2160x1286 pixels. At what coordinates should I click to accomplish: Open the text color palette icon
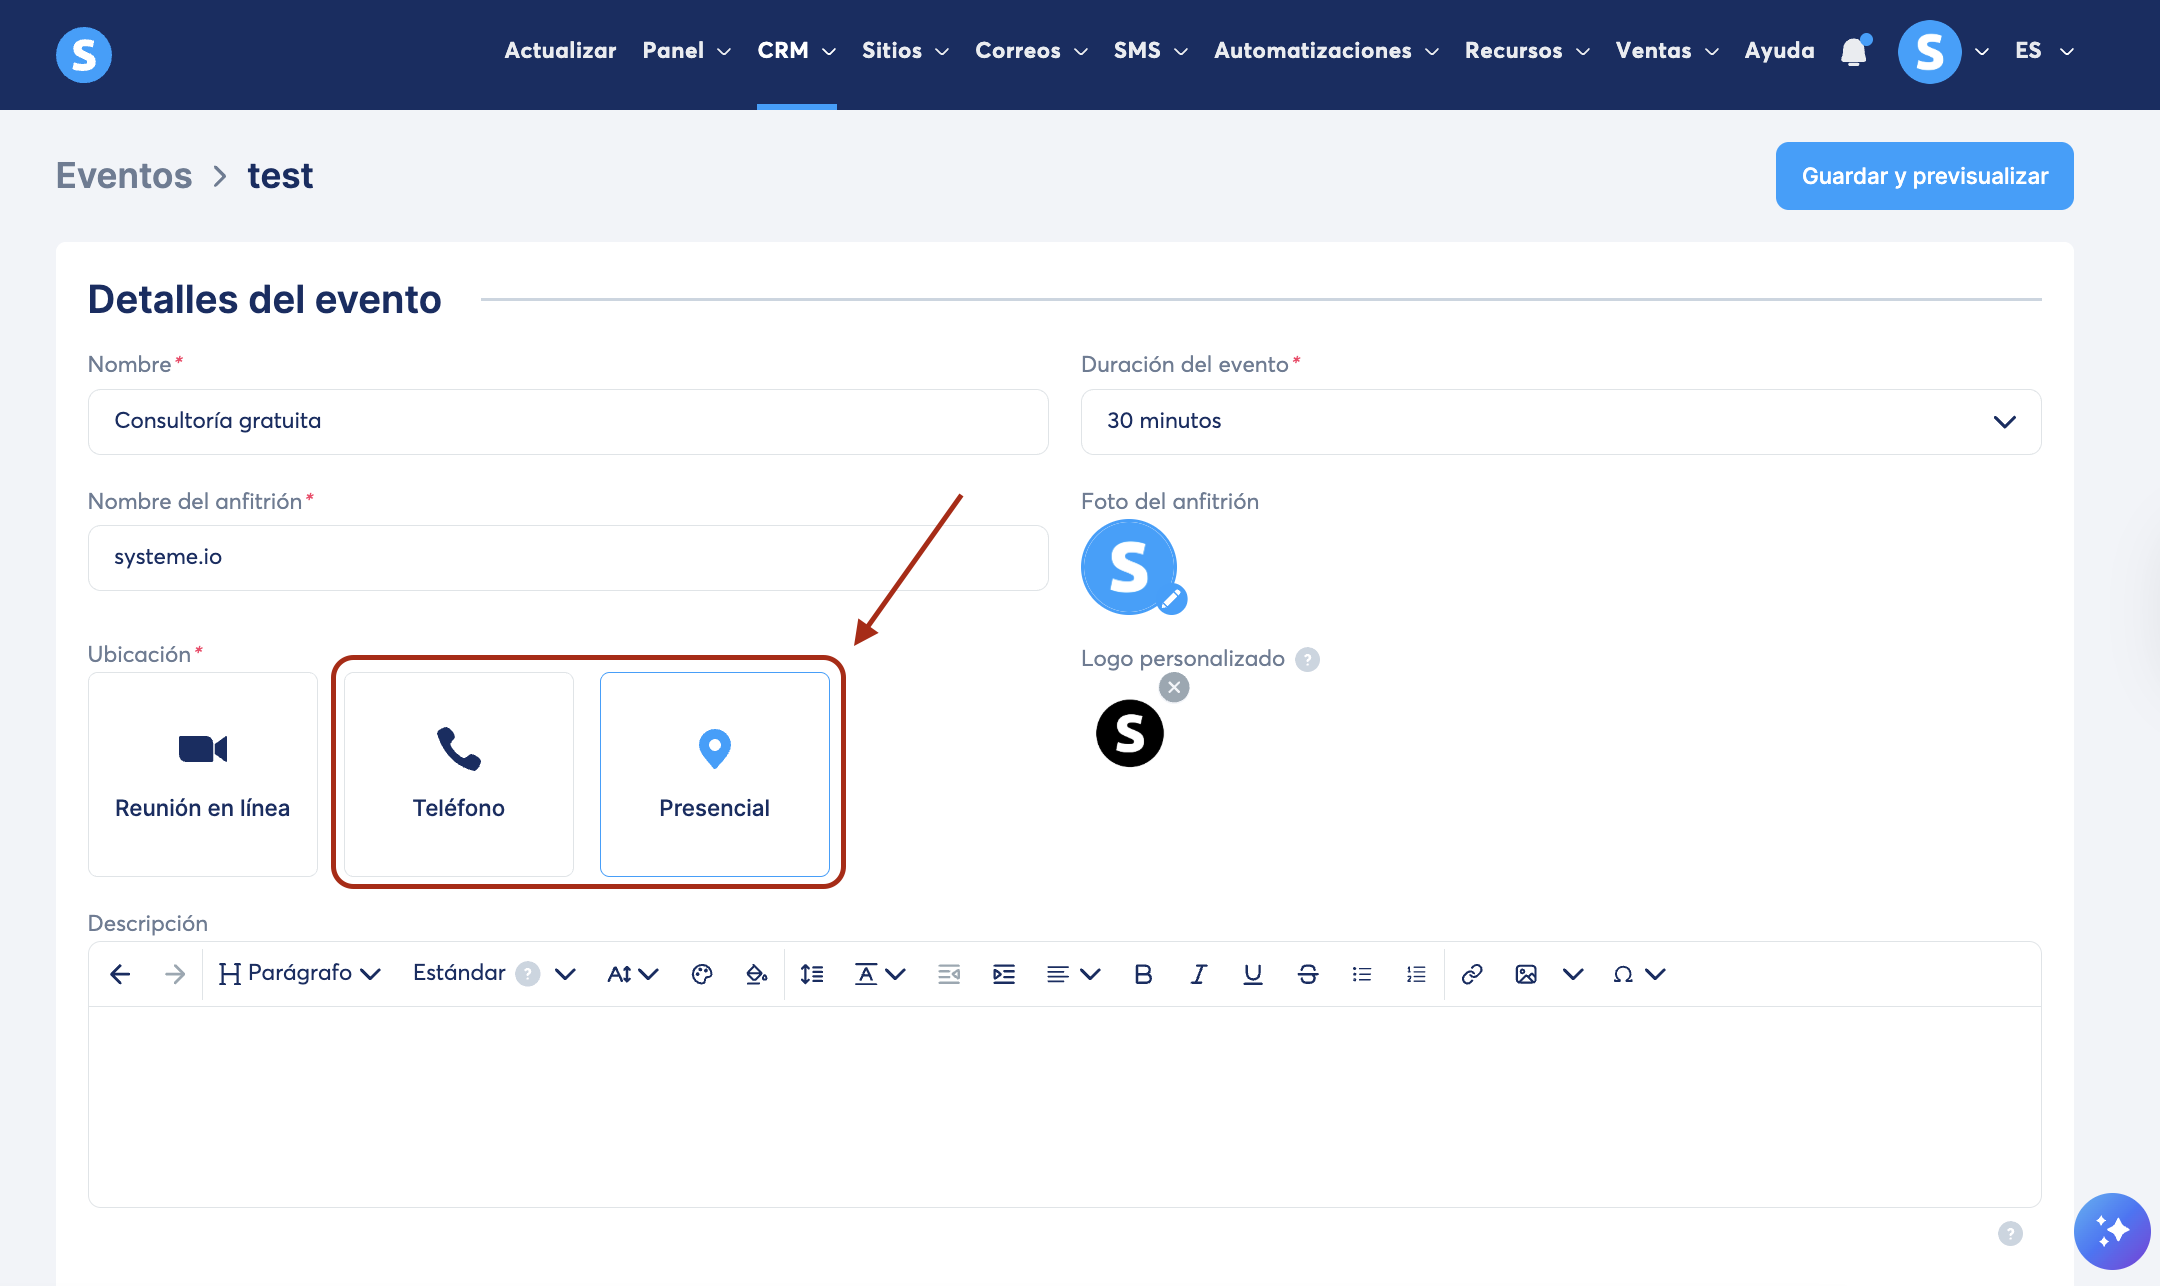pos(702,974)
